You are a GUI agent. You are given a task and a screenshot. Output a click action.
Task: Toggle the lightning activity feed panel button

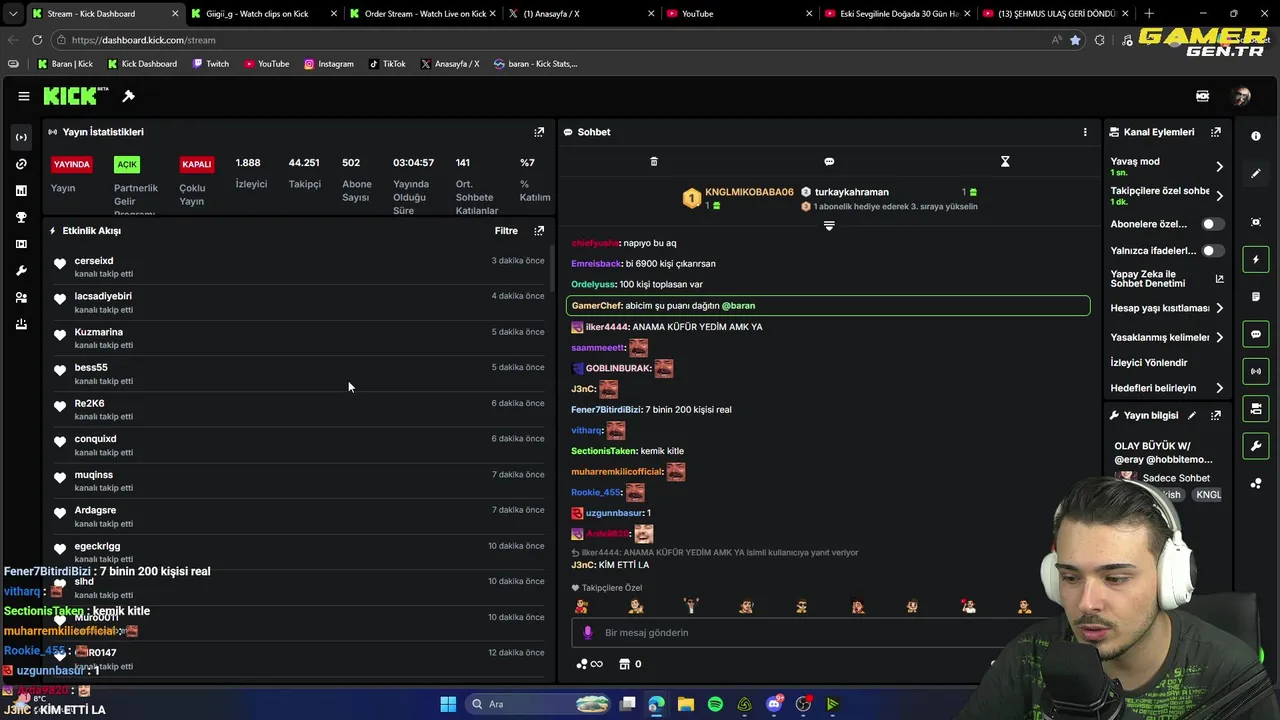click(1256, 260)
